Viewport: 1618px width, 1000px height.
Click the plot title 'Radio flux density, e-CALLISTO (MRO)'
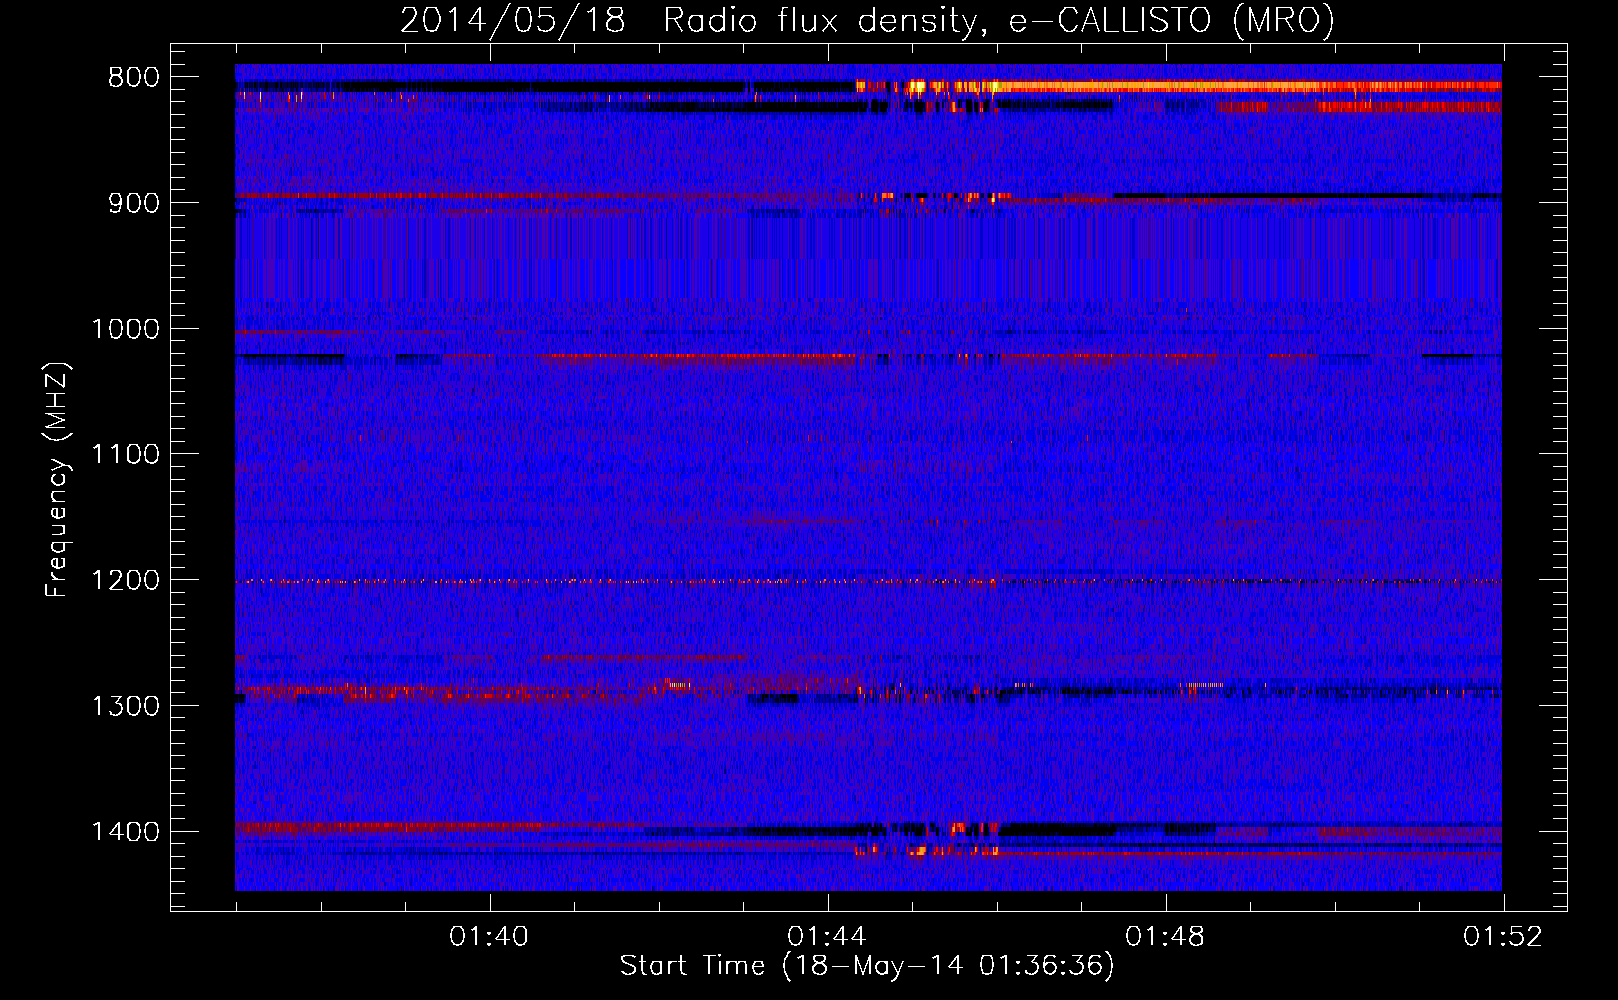pyautogui.click(x=999, y=20)
